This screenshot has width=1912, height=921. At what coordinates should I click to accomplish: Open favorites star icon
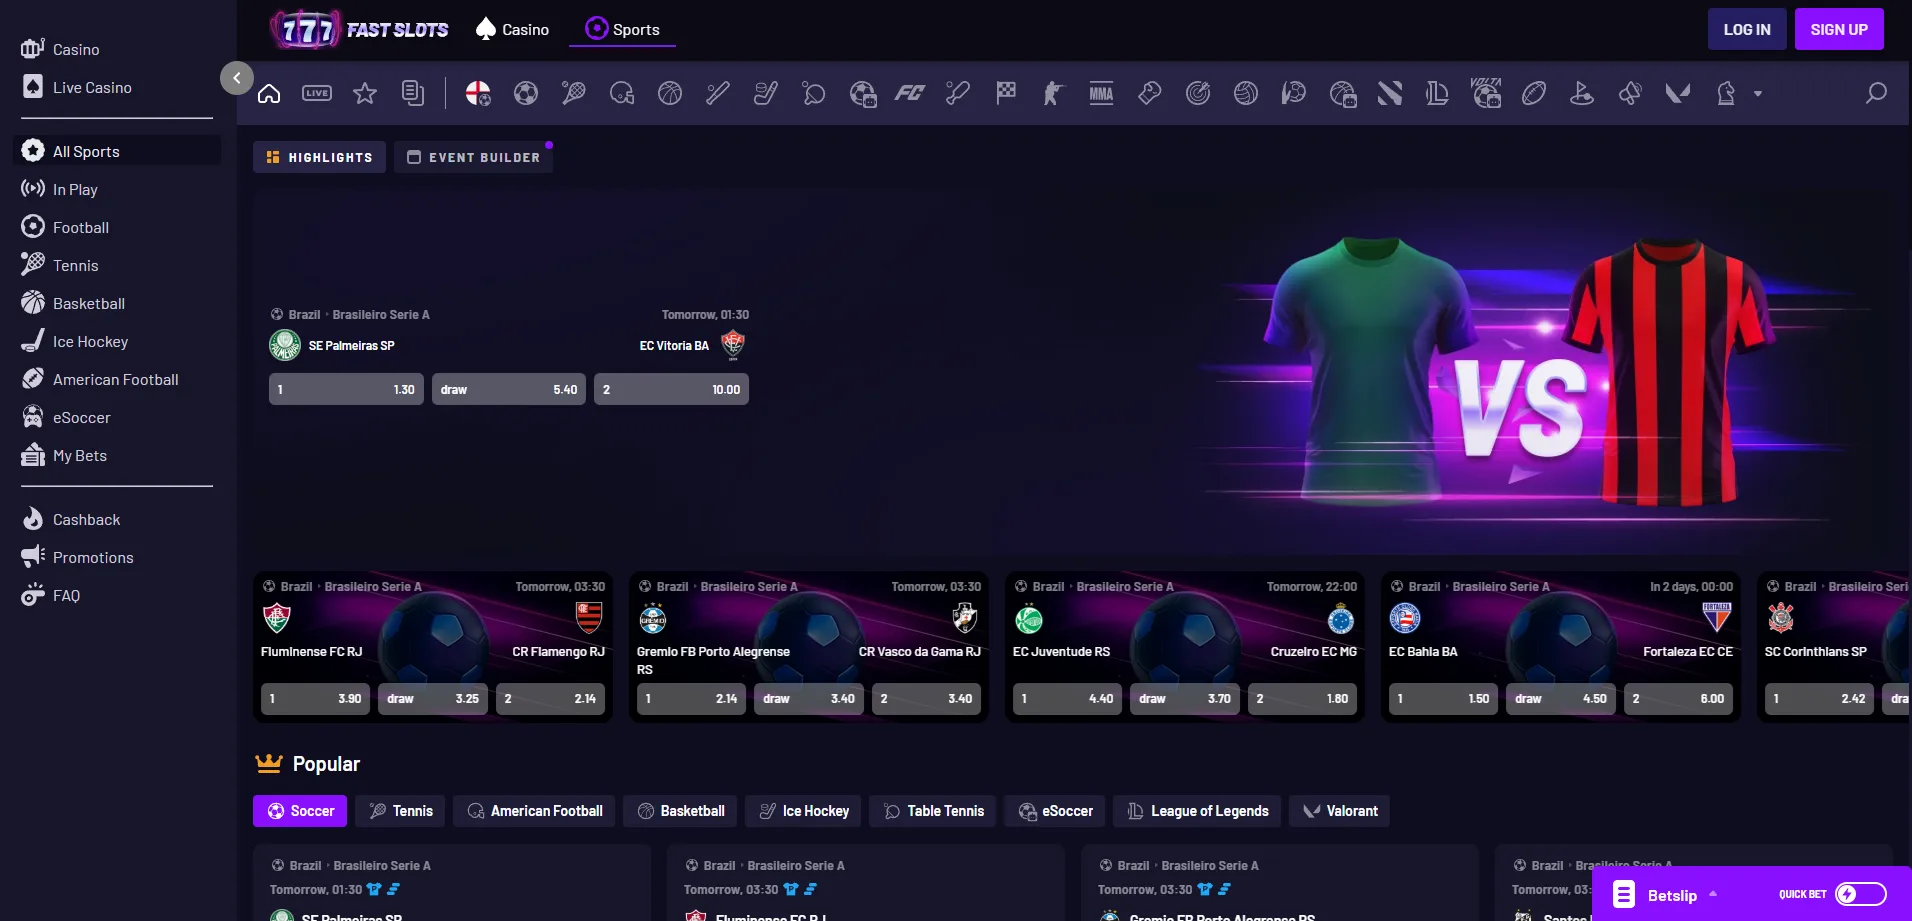point(365,94)
